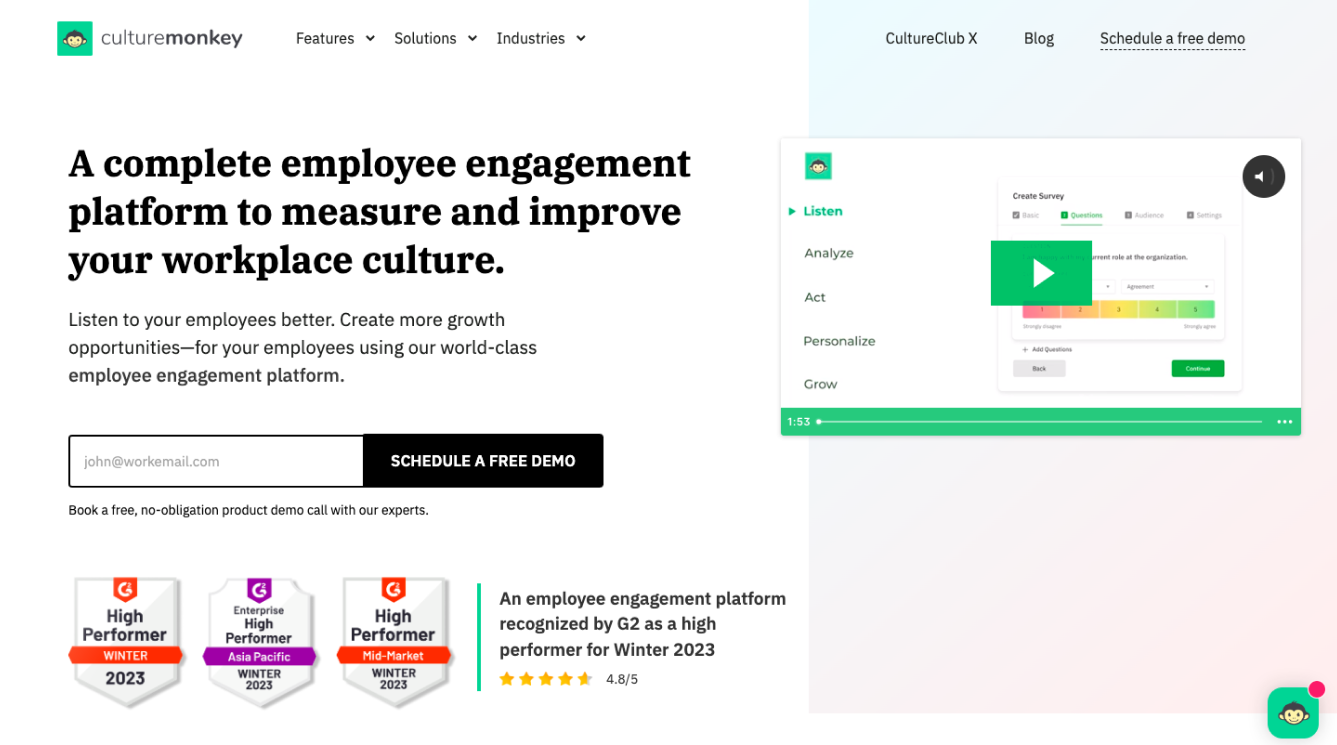This screenshot has width=1337, height=745.
Task: Click the work email input field
Action: coord(216,461)
